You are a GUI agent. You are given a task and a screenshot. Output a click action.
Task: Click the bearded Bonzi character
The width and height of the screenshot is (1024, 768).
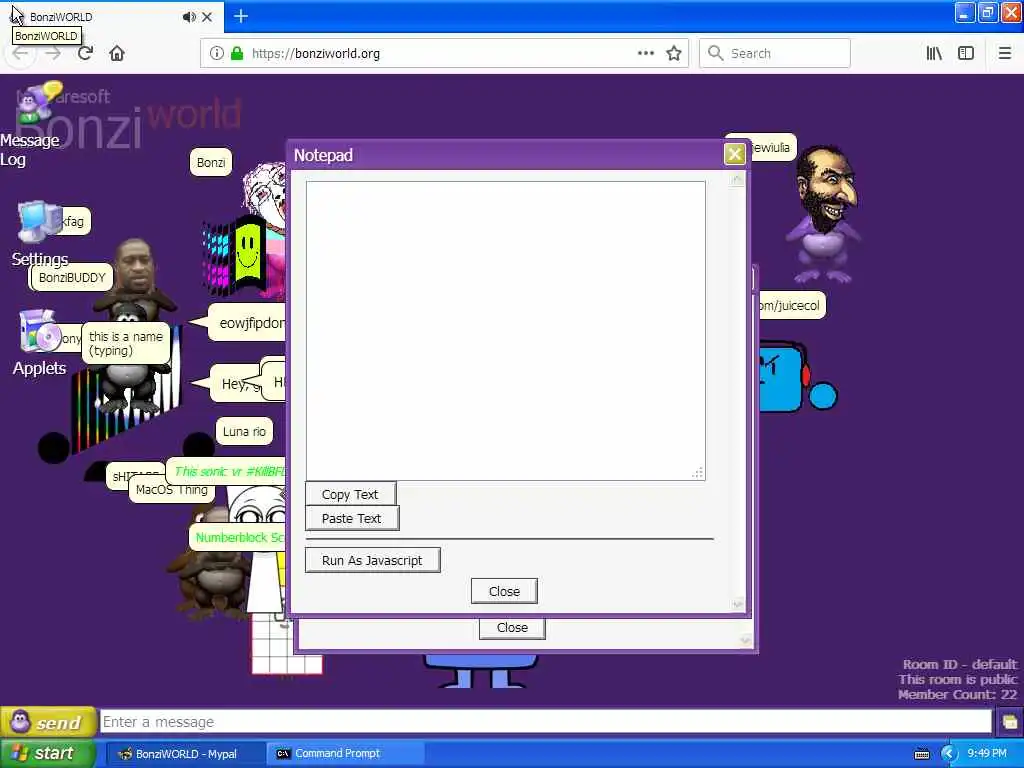point(824,215)
